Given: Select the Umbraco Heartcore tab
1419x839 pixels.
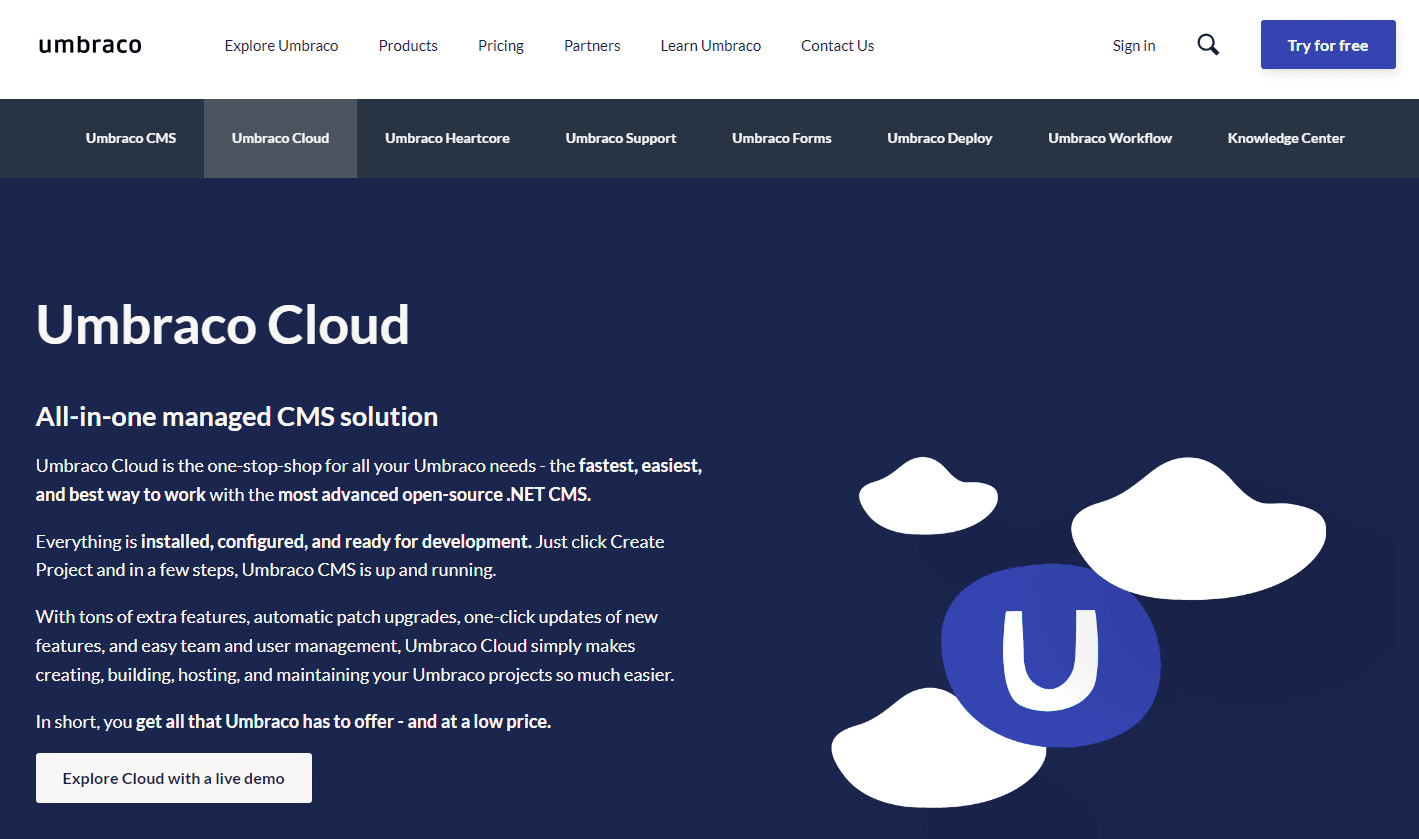Looking at the screenshot, I should click(447, 138).
